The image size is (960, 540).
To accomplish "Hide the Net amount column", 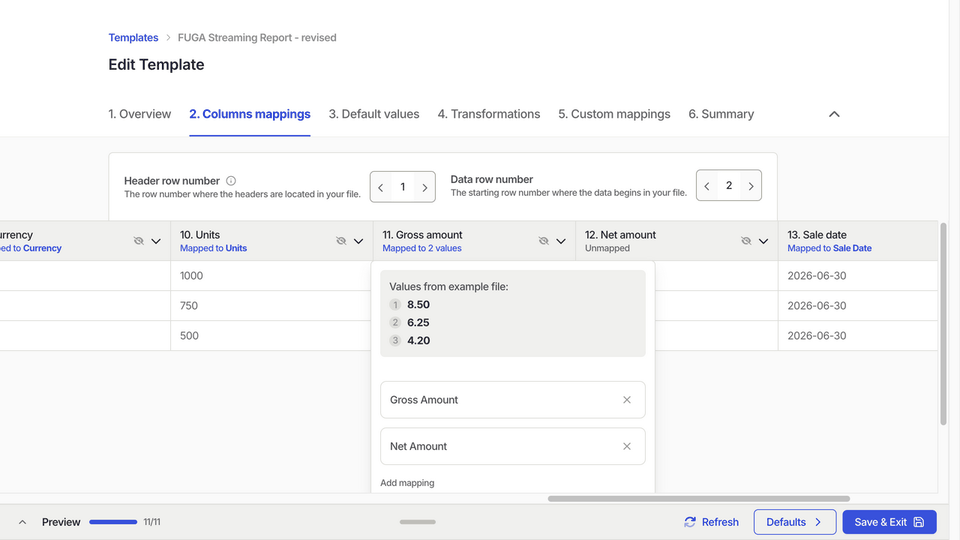I will pos(746,241).
